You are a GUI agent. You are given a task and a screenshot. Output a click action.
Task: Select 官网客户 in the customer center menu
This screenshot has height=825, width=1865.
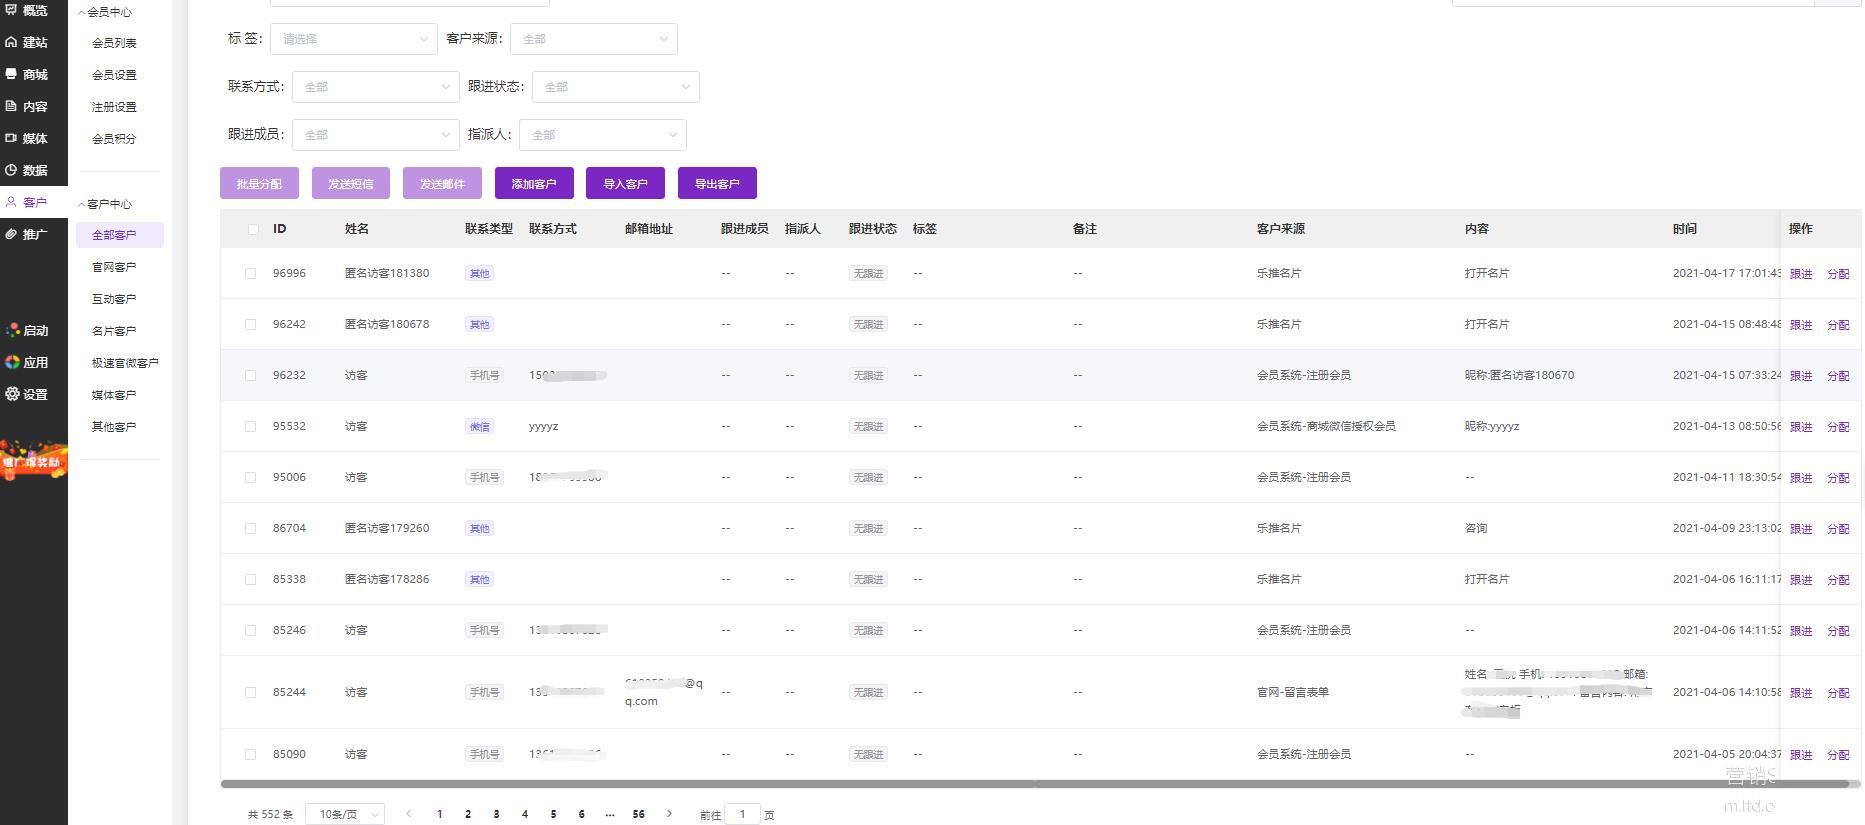(x=114, y=267)
